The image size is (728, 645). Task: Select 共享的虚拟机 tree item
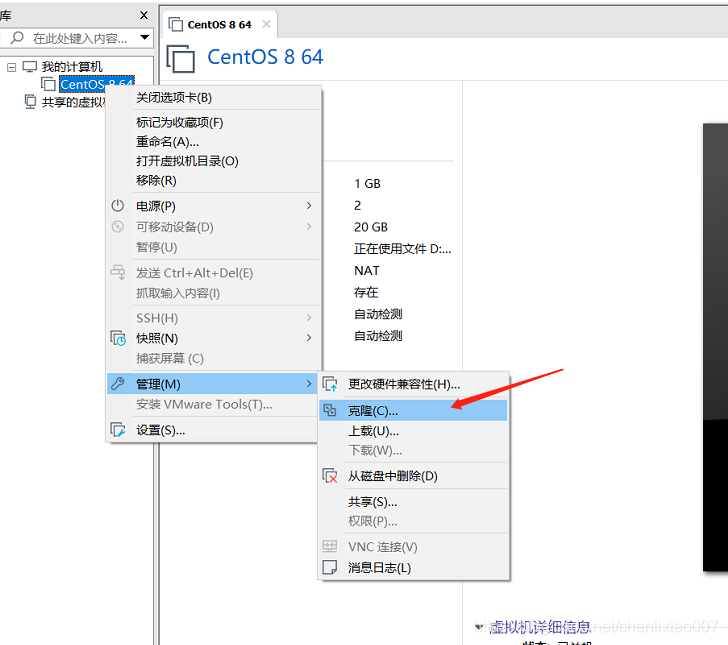tap(73, 102)
